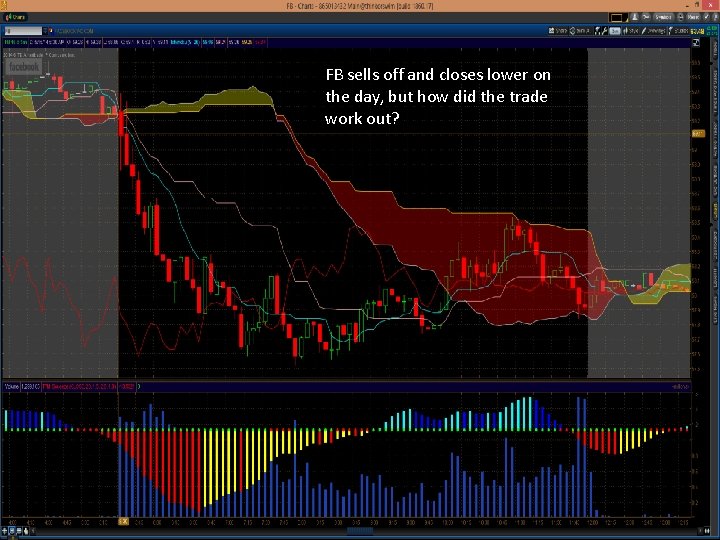
Task: Open the Style menu
Action: (x=630, y=31)
